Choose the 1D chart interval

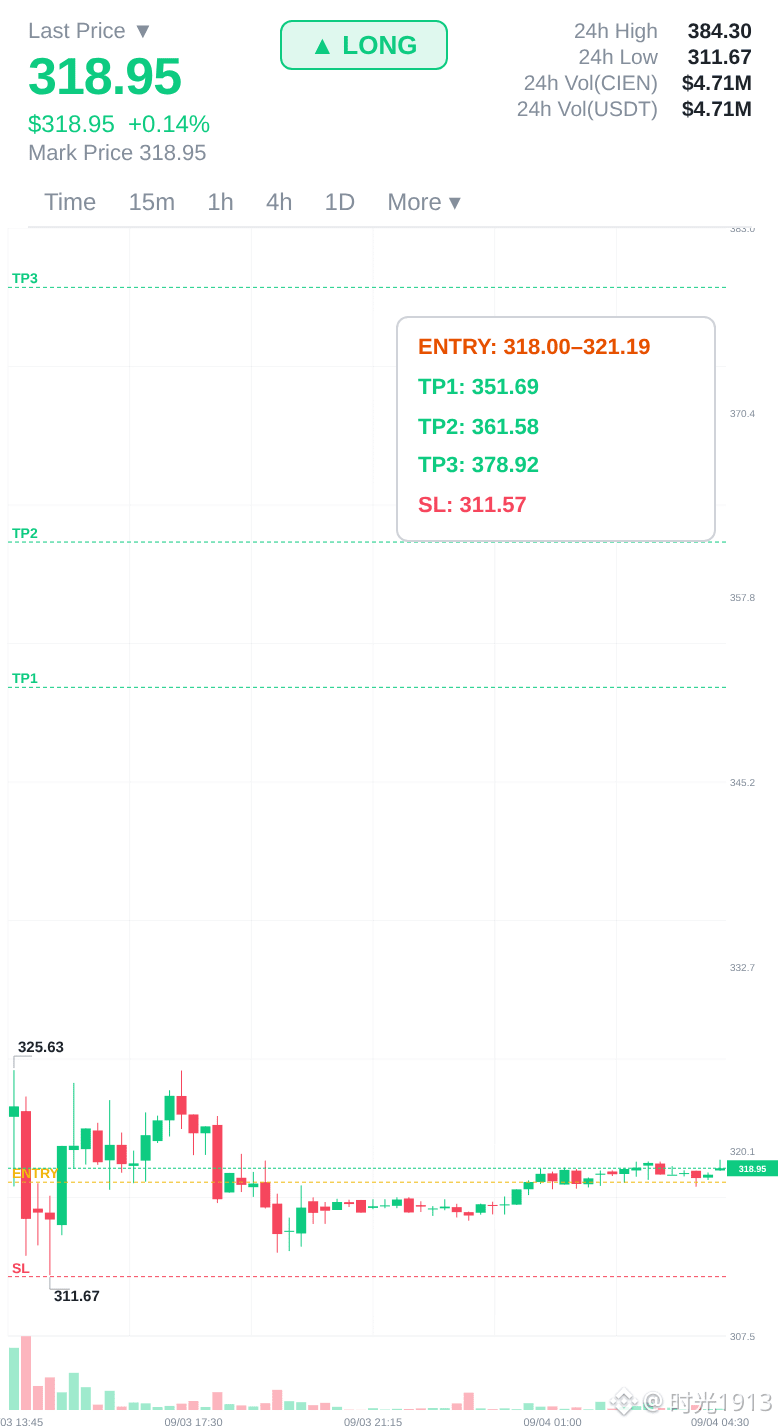point(340,202)
